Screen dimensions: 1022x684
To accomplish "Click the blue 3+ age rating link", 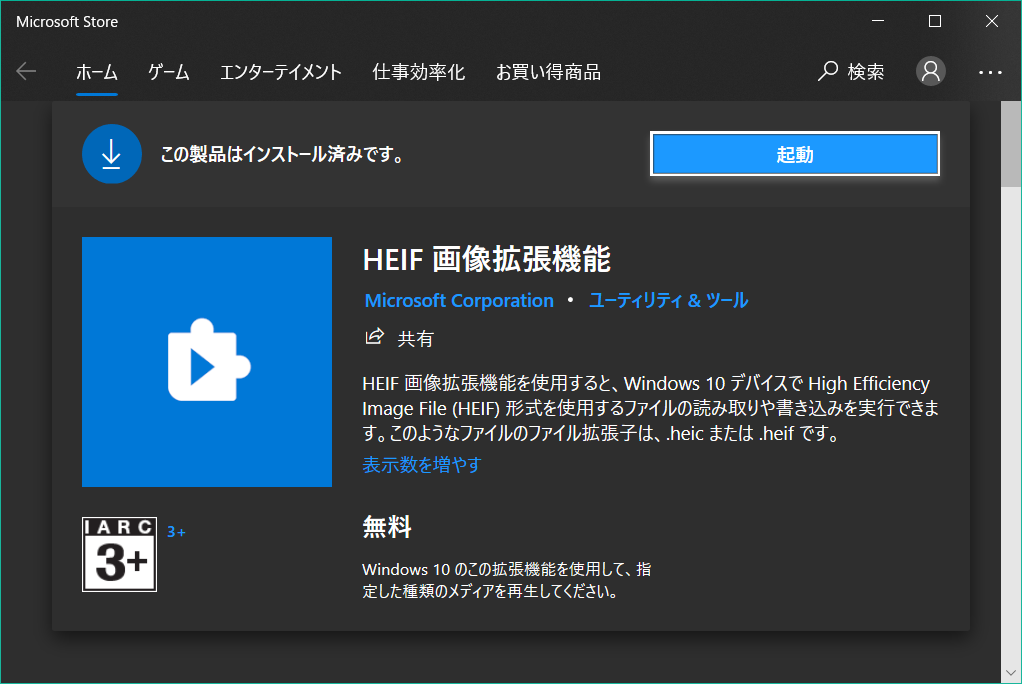I will (x=176, y=532).
